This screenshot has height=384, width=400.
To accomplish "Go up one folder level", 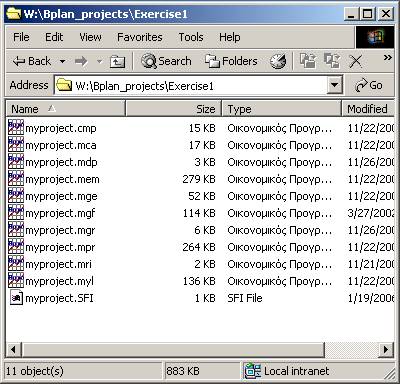I will (117, 62).
